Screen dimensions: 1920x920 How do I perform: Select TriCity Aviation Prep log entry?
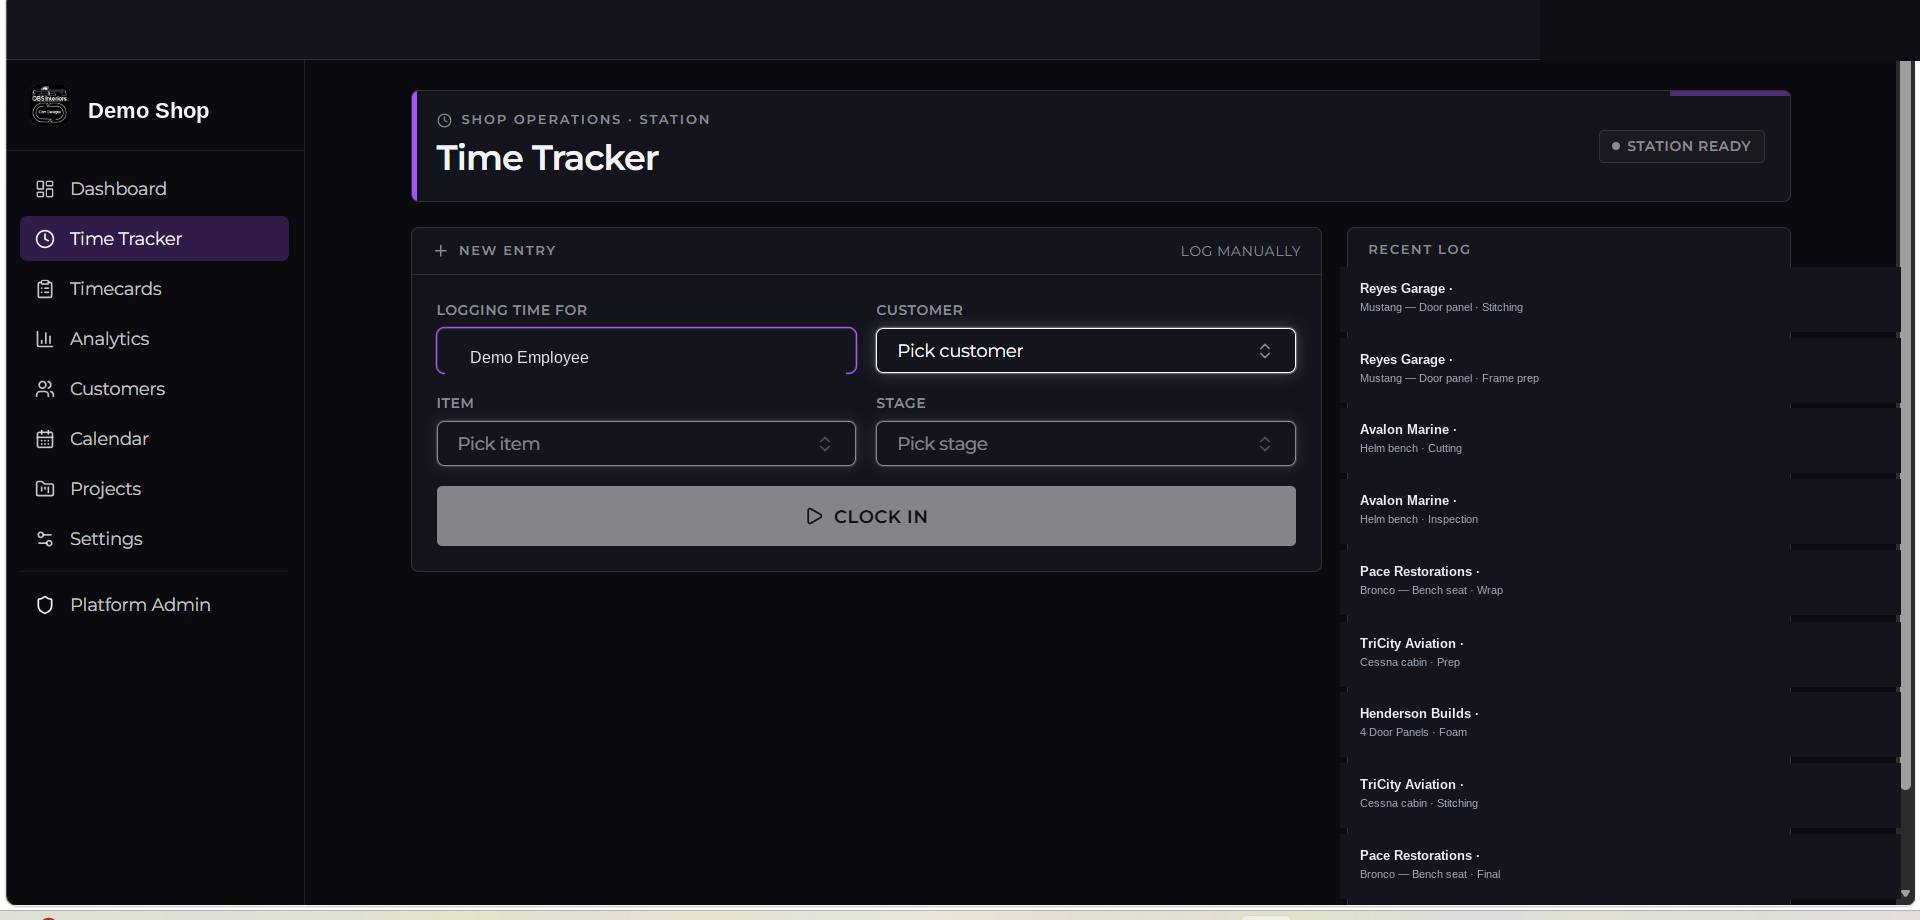tap(1620, 653)
